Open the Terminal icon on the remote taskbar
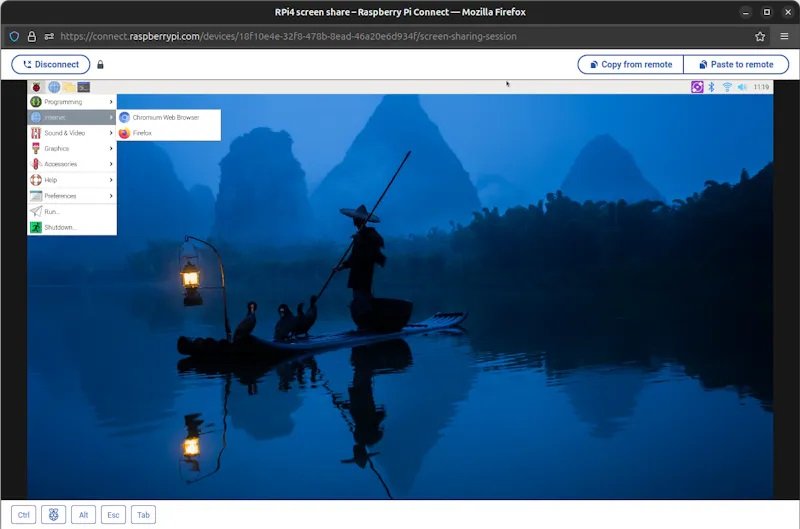 [x=84, y=87]
